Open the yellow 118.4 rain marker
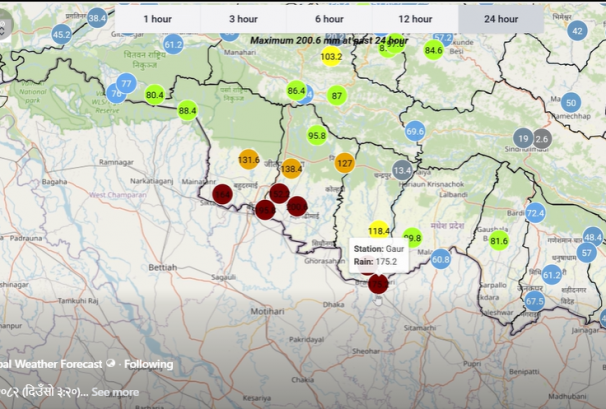 (x=378, y=231)
